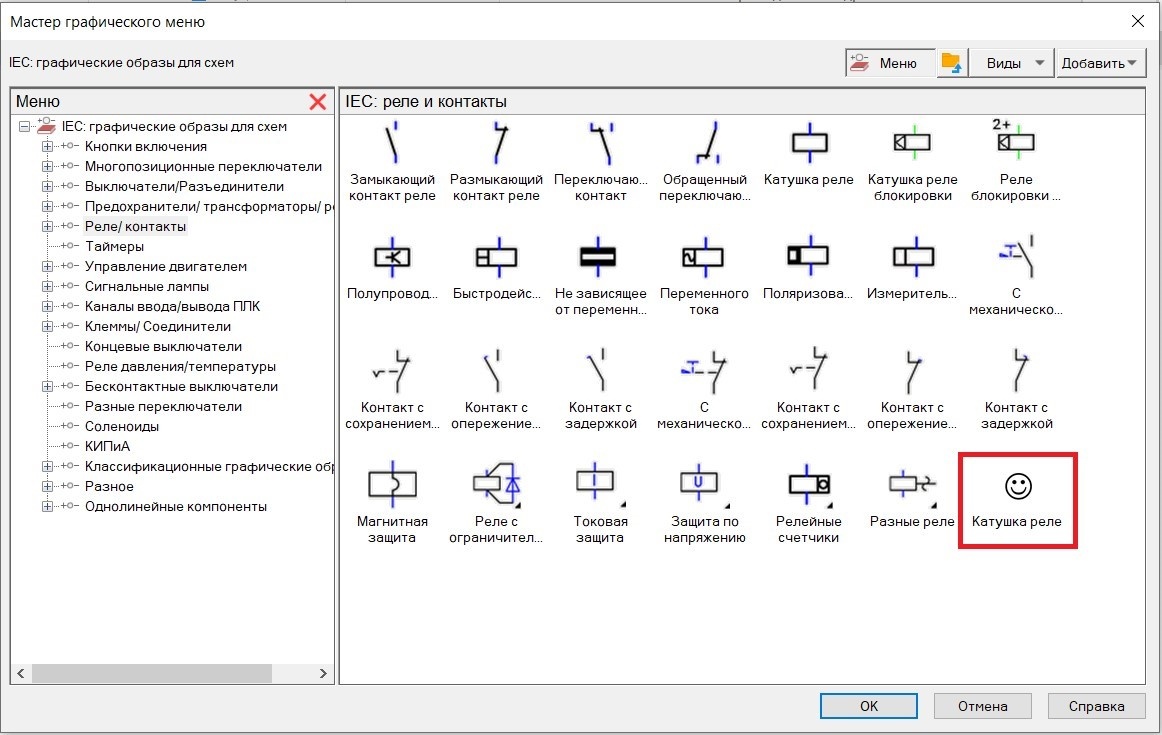Open the Релейные счетчики symbol

[809, 485]
